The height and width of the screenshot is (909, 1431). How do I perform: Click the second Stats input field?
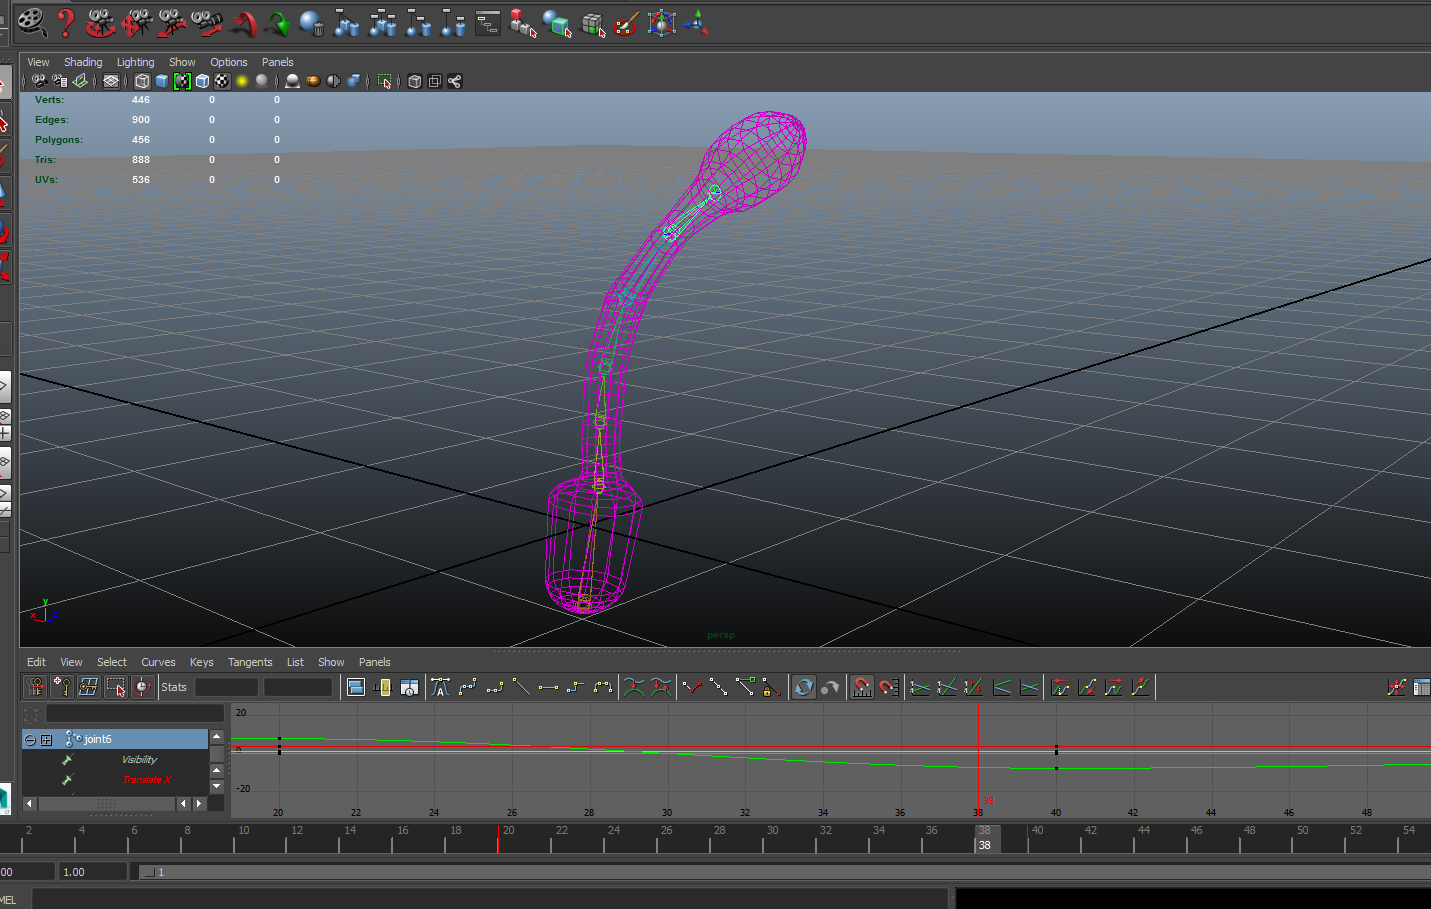298,687
